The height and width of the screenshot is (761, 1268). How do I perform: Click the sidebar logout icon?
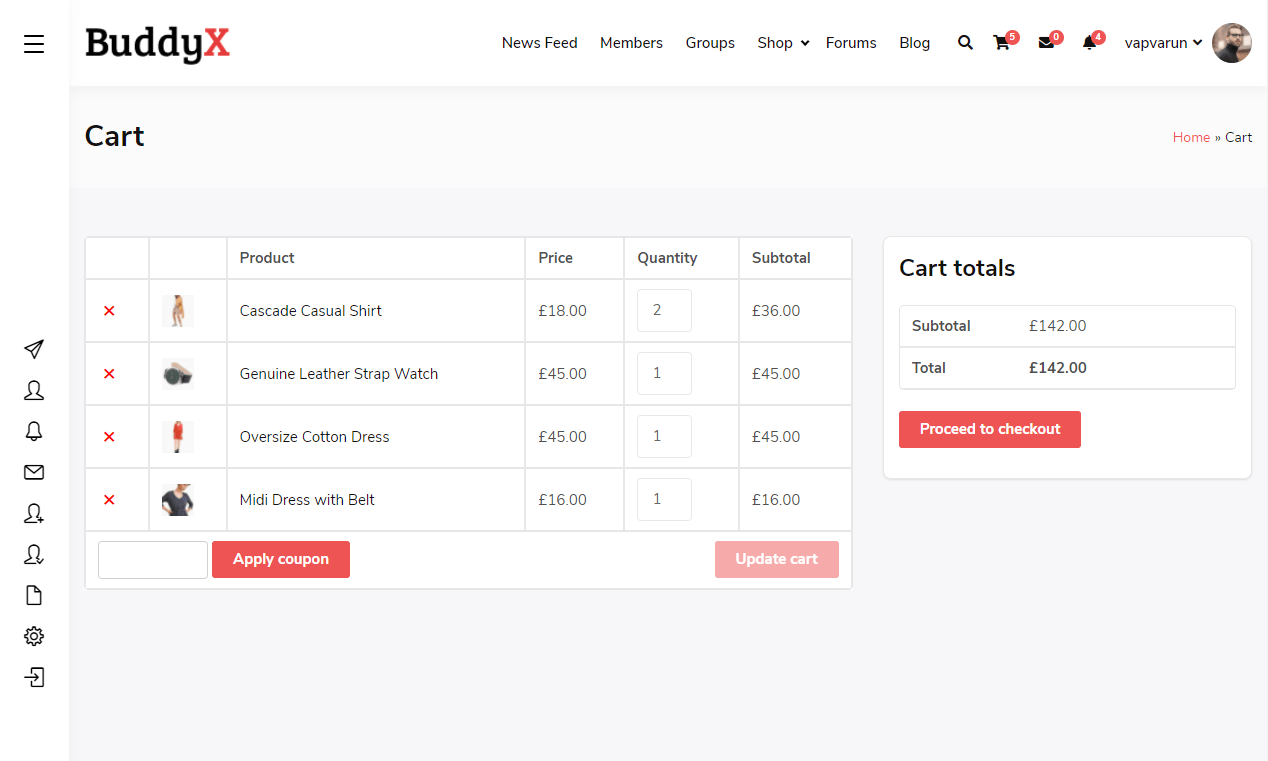[34, 677]
